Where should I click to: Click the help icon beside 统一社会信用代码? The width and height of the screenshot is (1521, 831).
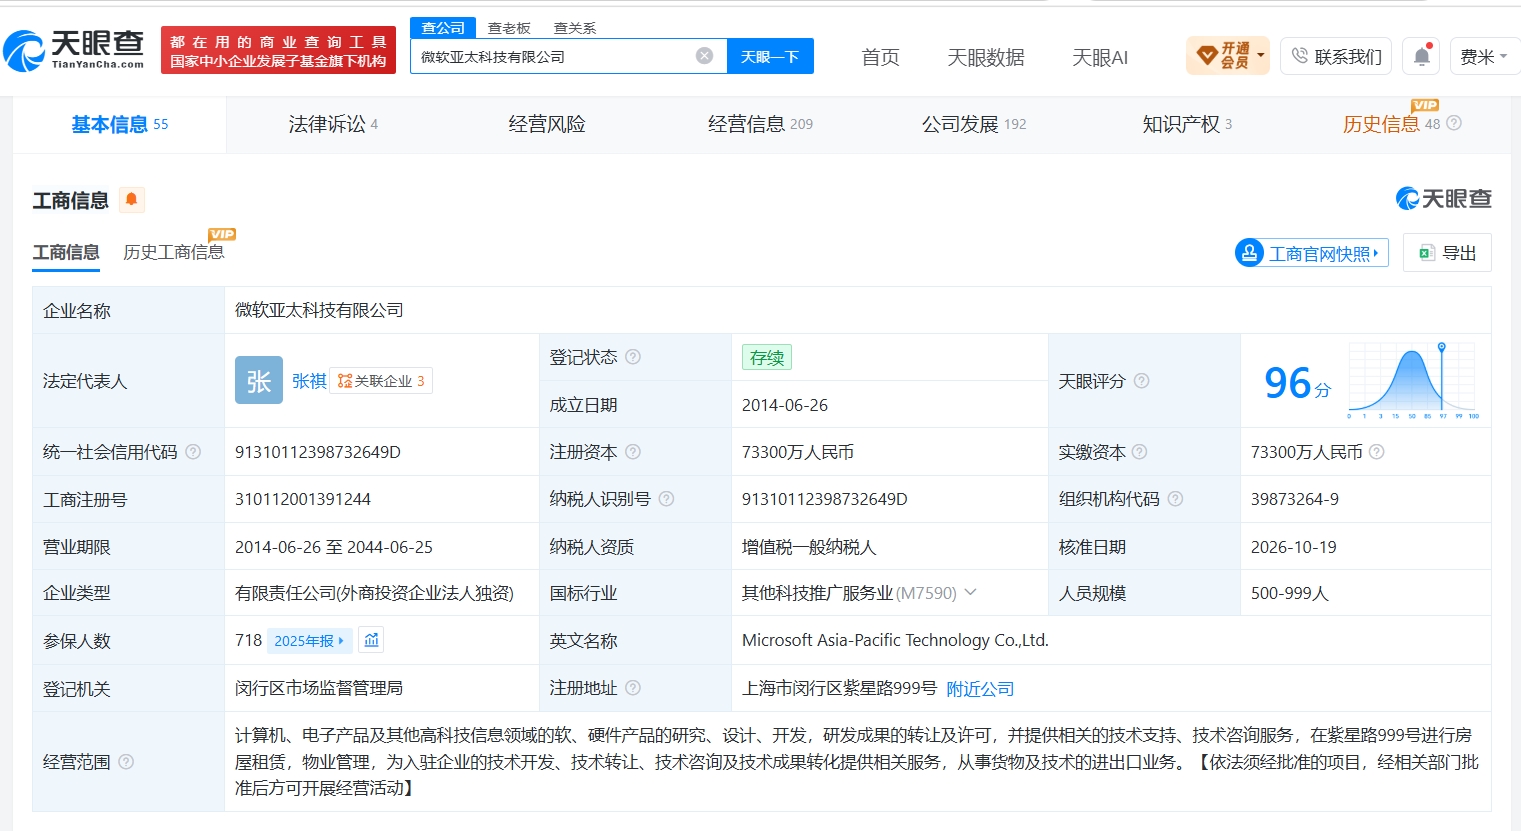[193, 452]
